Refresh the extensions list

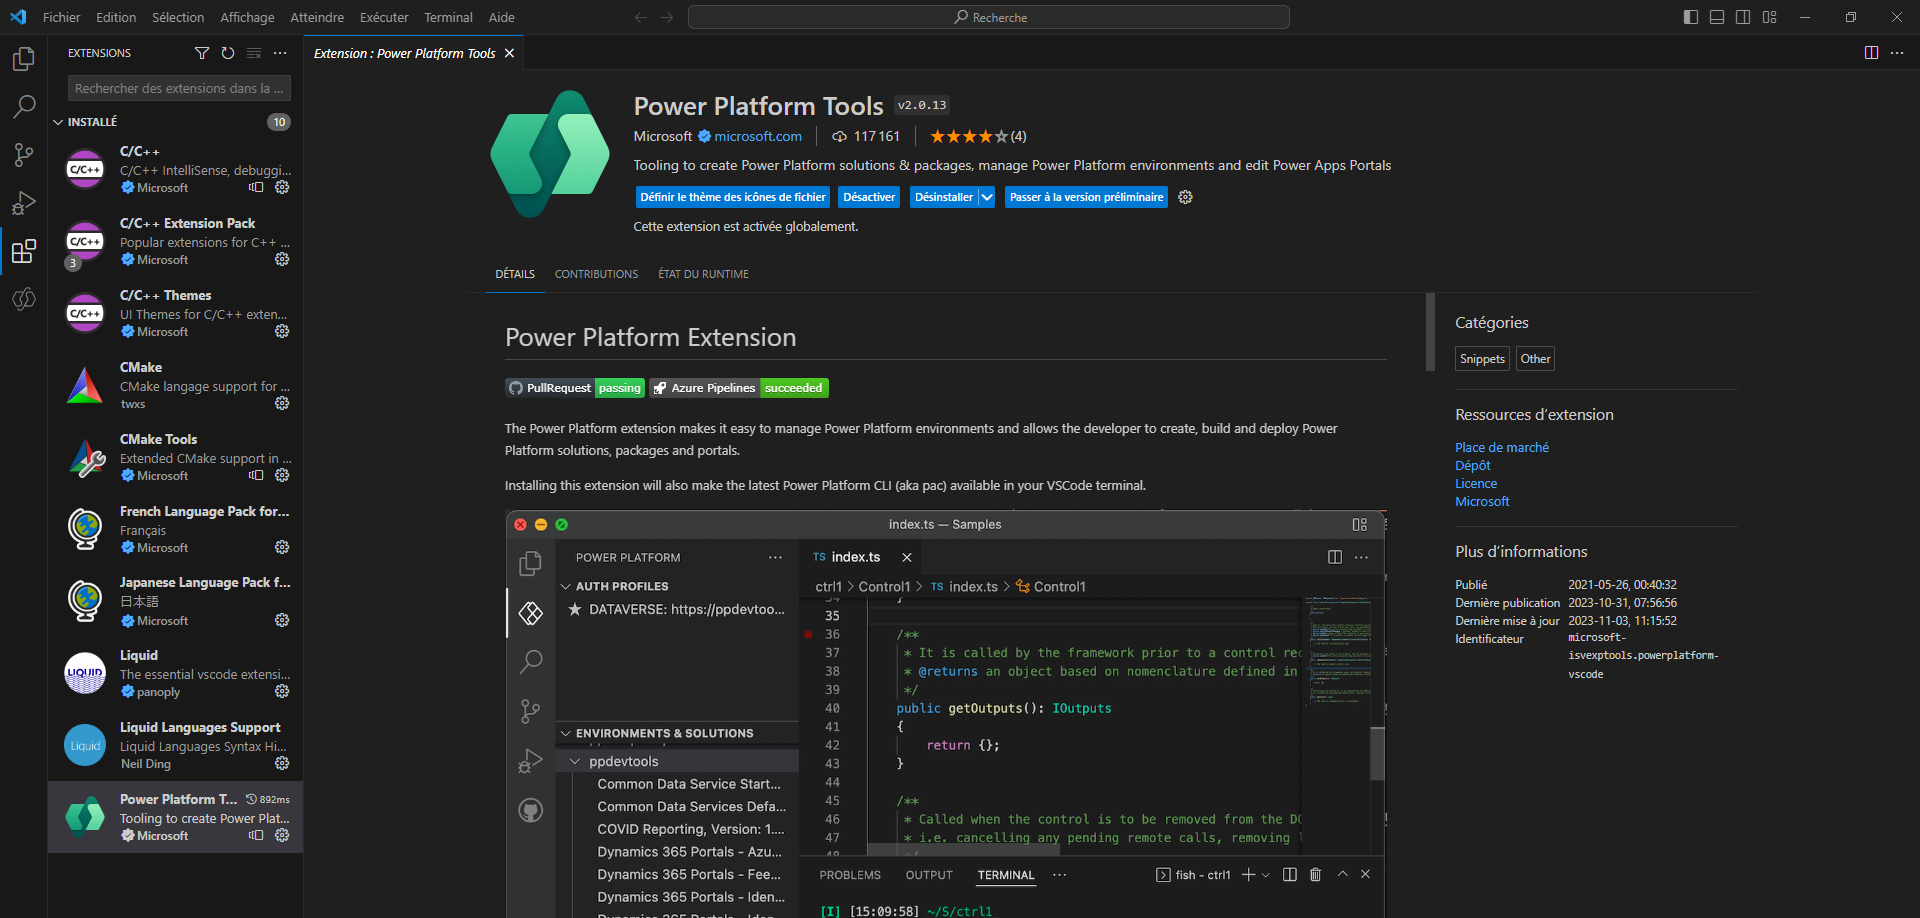coord(228,53)
